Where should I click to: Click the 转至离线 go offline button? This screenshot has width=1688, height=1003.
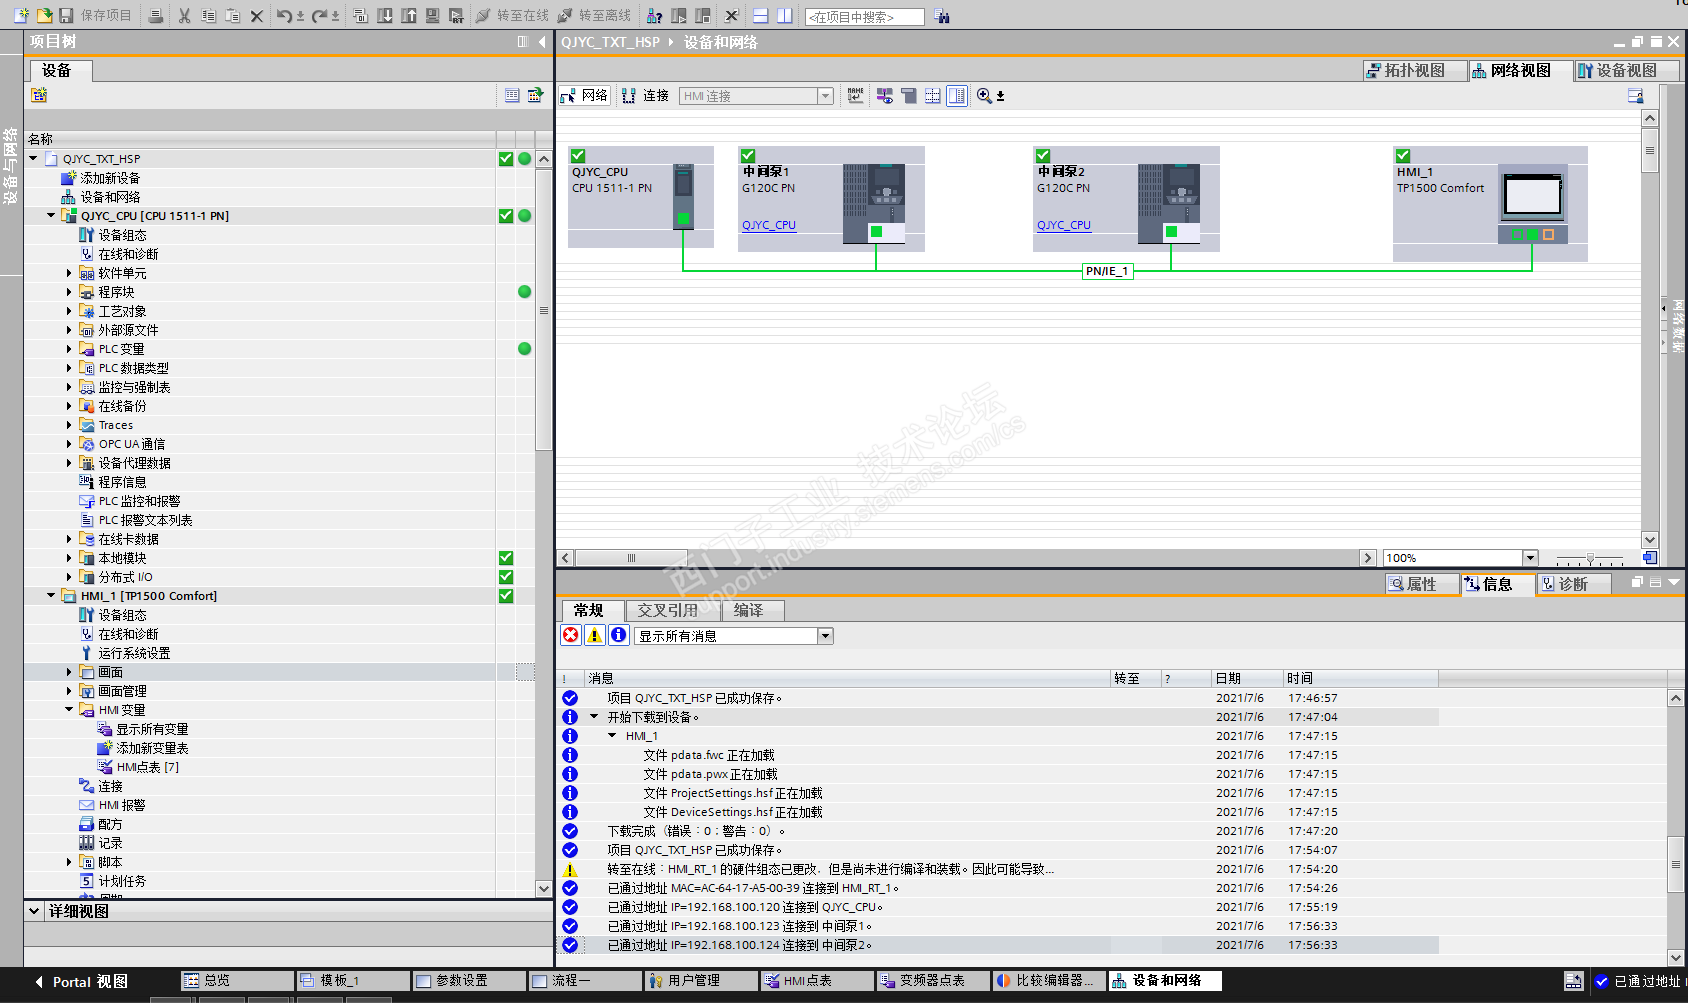click(x=594, y=15)
